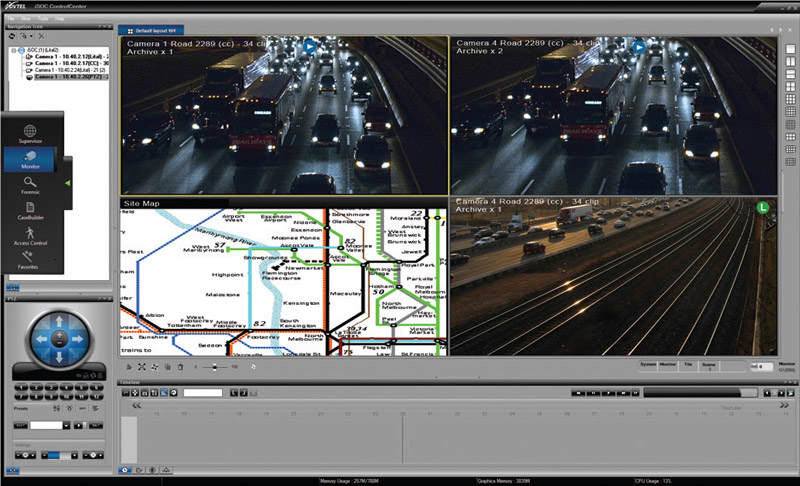Zoom out with PTZ minus button

[x=59, y=343]
